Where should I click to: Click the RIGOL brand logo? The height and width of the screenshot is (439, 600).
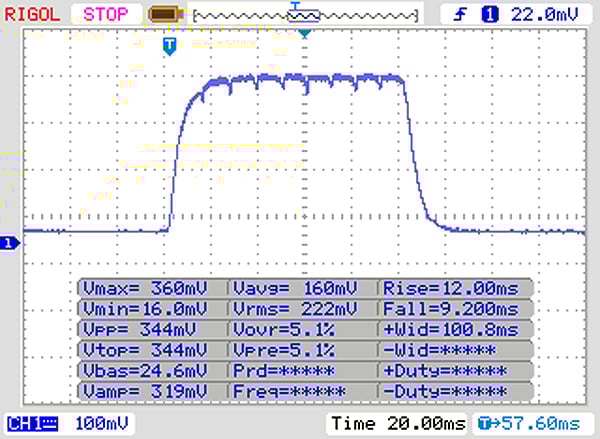click(32, 15)
